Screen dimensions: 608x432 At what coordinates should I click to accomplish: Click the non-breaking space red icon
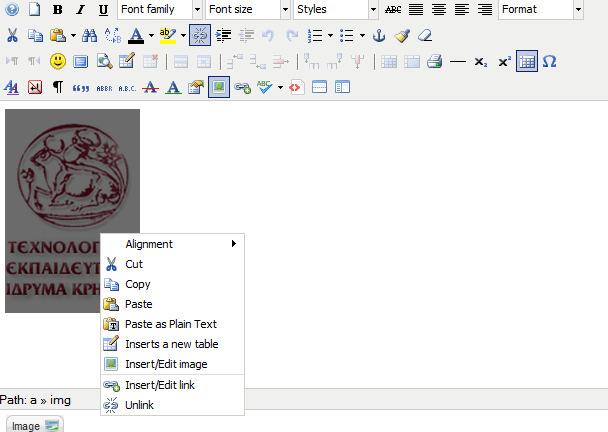tap(35, 87)
